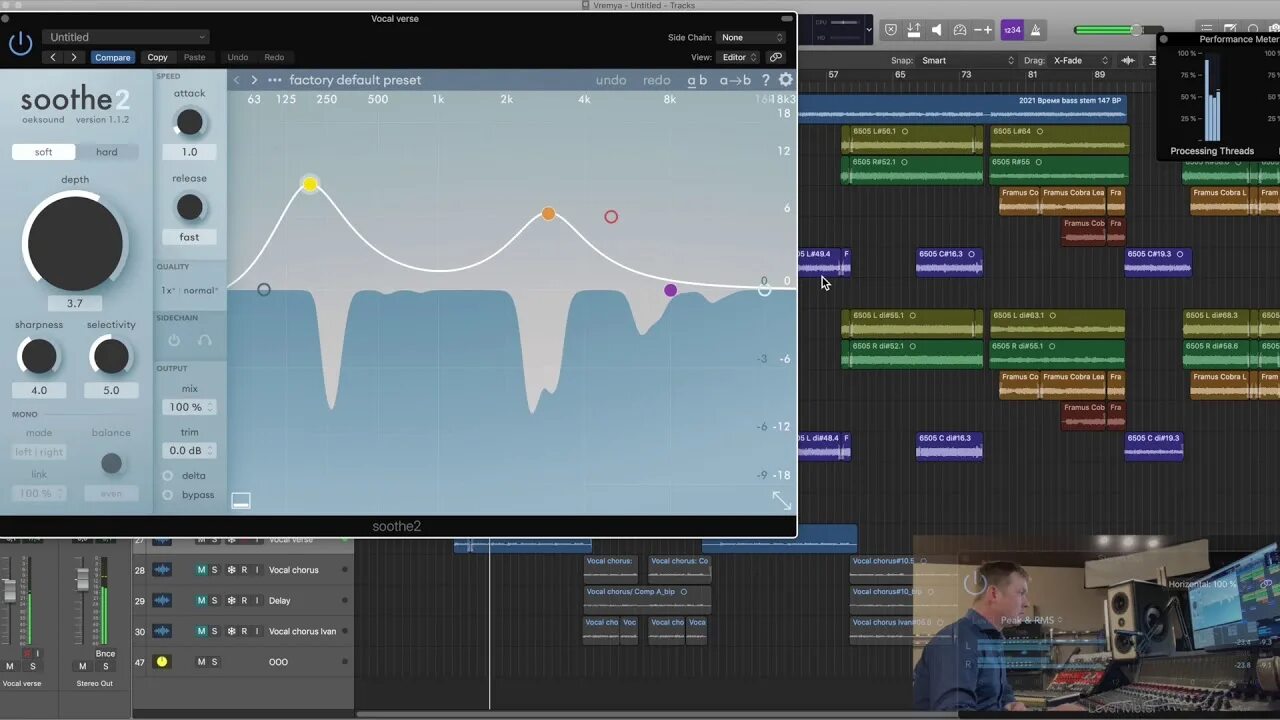This screenshot has height=720, width=1280.
Task: Click the yellow knob icon on track 47
Action: [x=162, y=662]
